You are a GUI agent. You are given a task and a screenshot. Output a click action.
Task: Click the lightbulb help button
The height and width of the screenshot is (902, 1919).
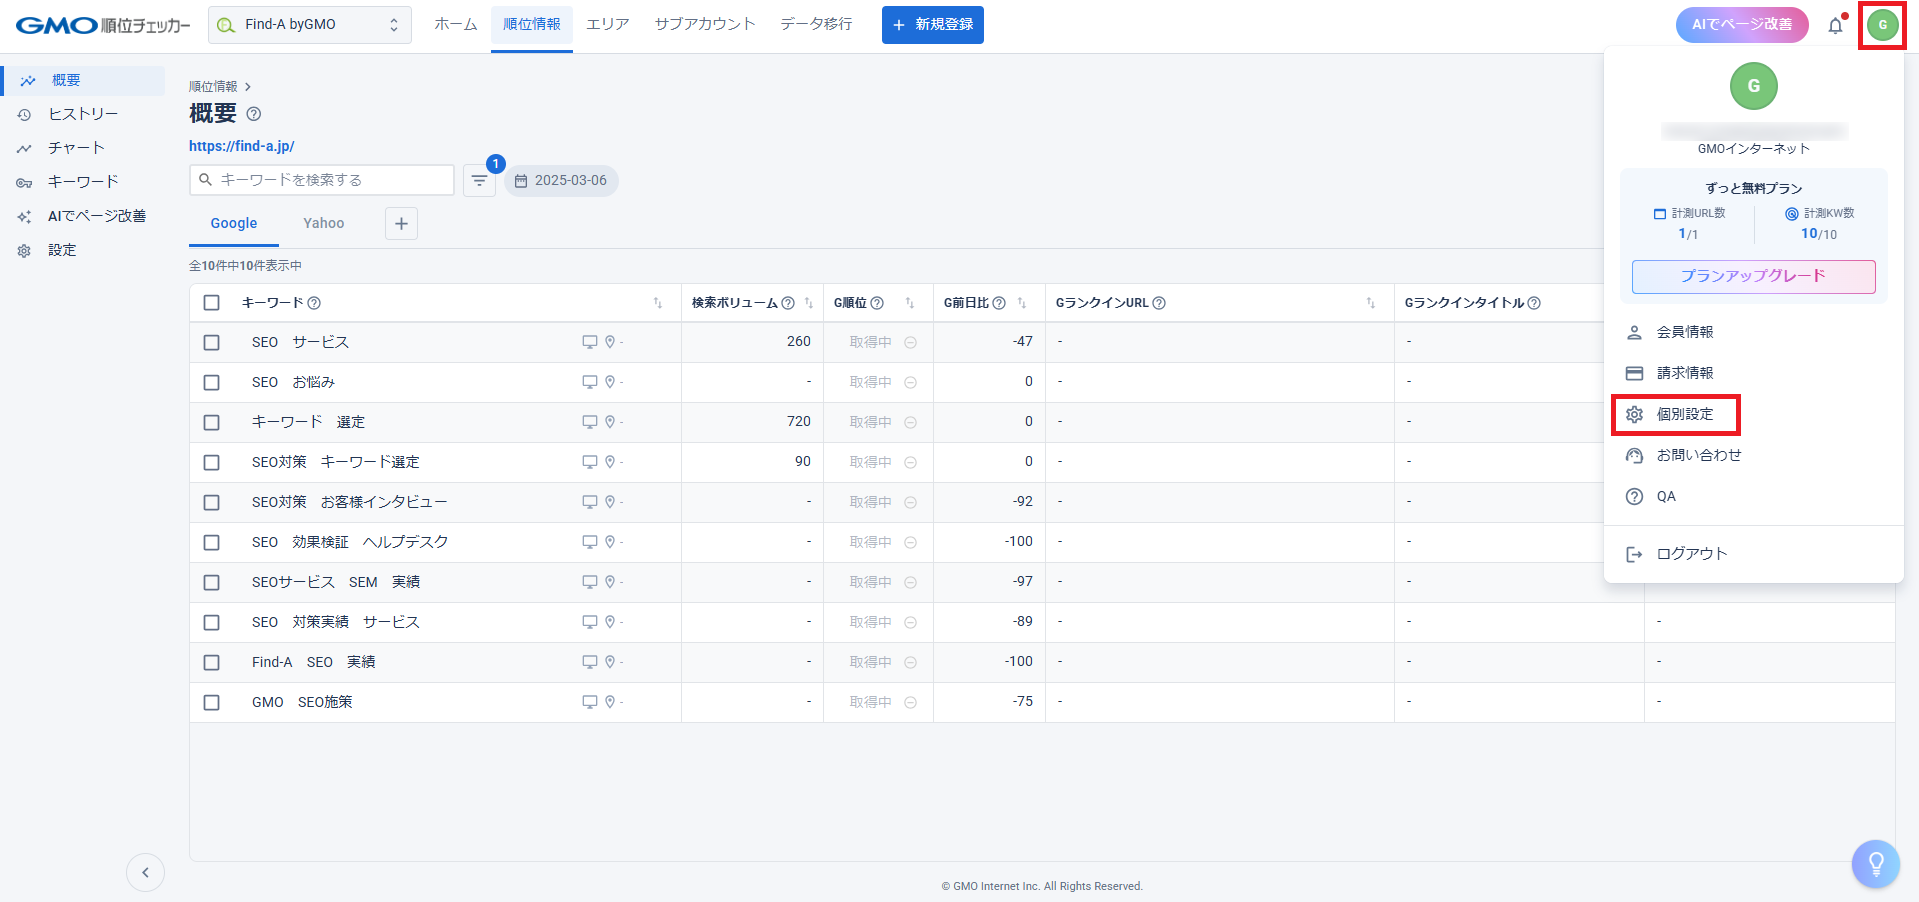[x=1876, y=863]
